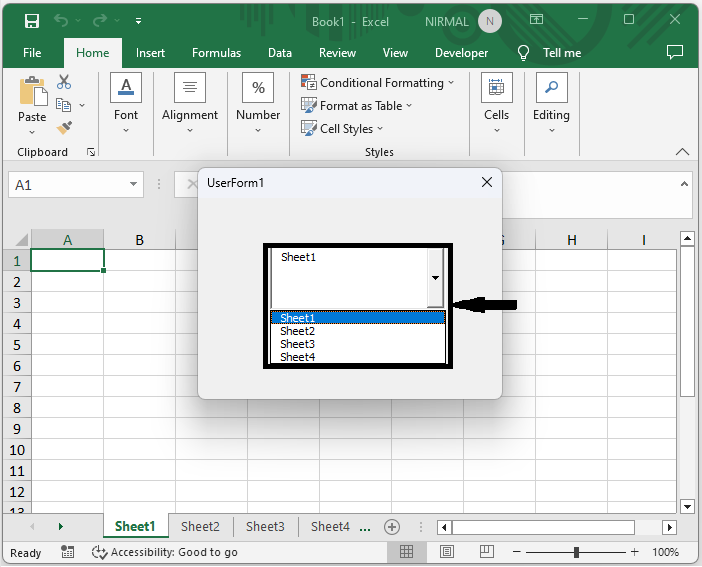Click the vertical scrollbar down arrow
This screenshot has width=702, height=567.
click(687, 507)
